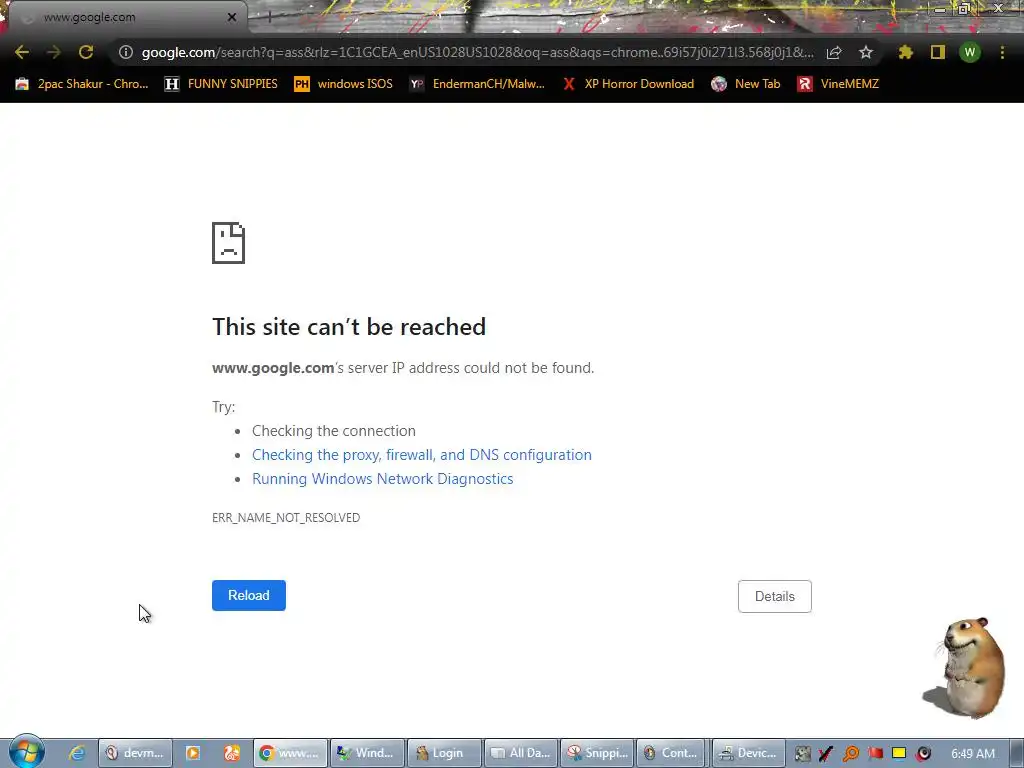Open windows ISOS bookmark
Screen dimensions: 1024x768
coord(344,84)
